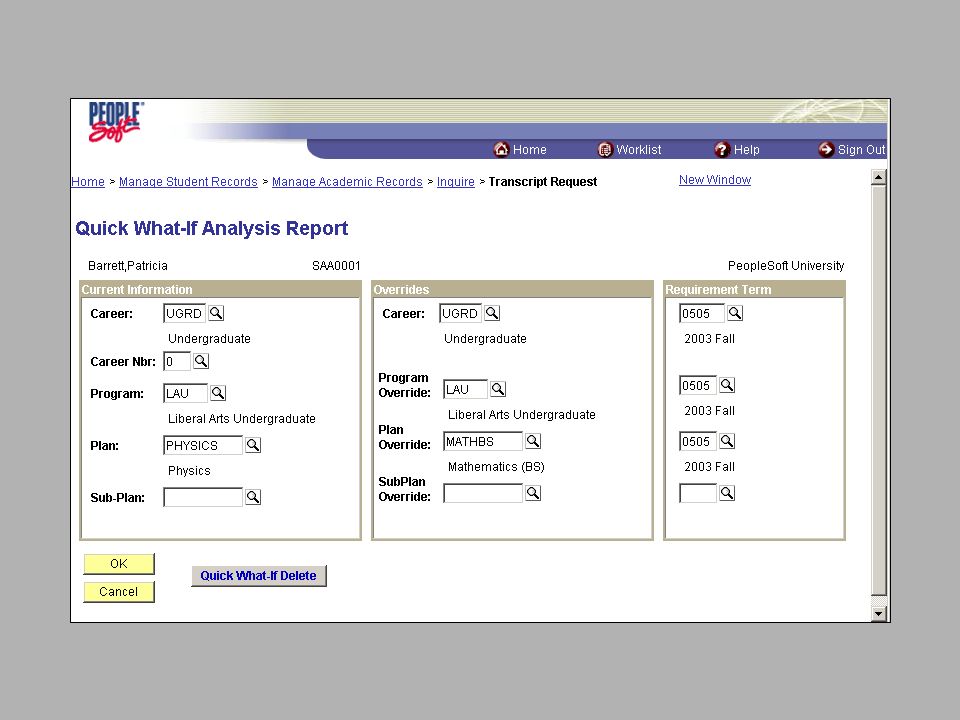Click the PeopleSoft logo
Viewport: 960px width, 720px height.
pos(116,122)
